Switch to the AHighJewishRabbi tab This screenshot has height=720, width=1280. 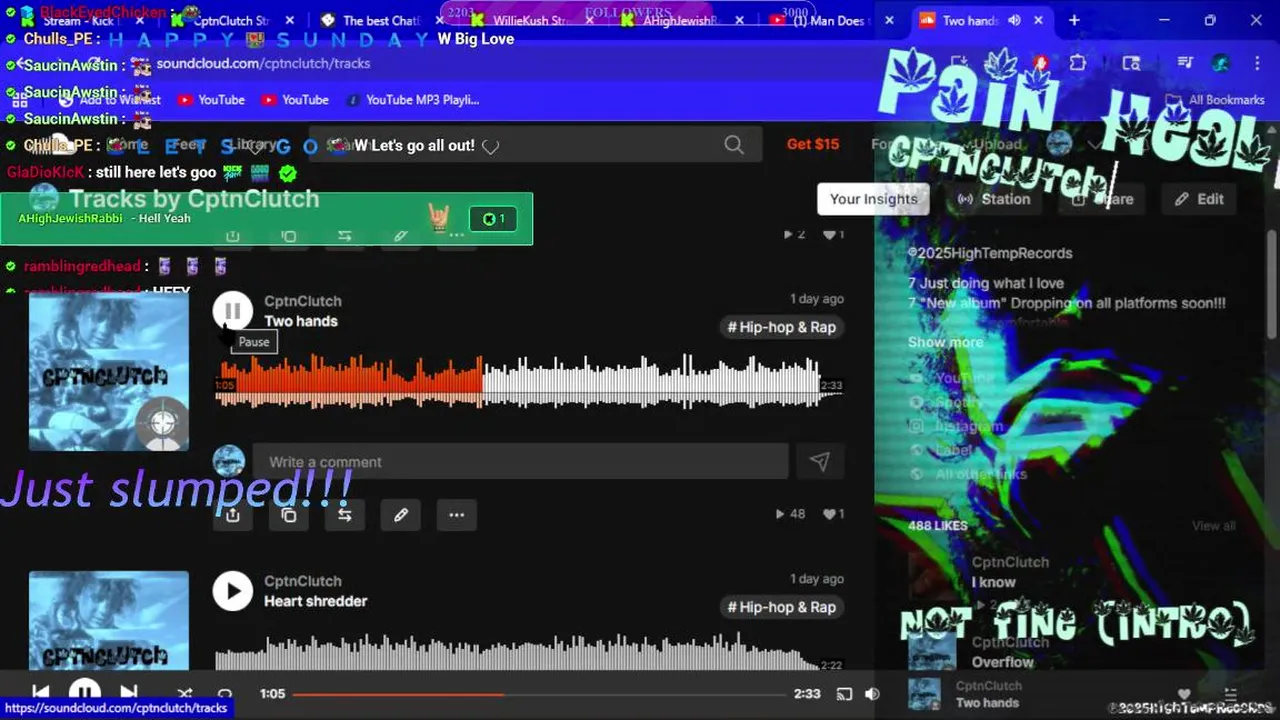pyautogui.click(x=680, y=21)
